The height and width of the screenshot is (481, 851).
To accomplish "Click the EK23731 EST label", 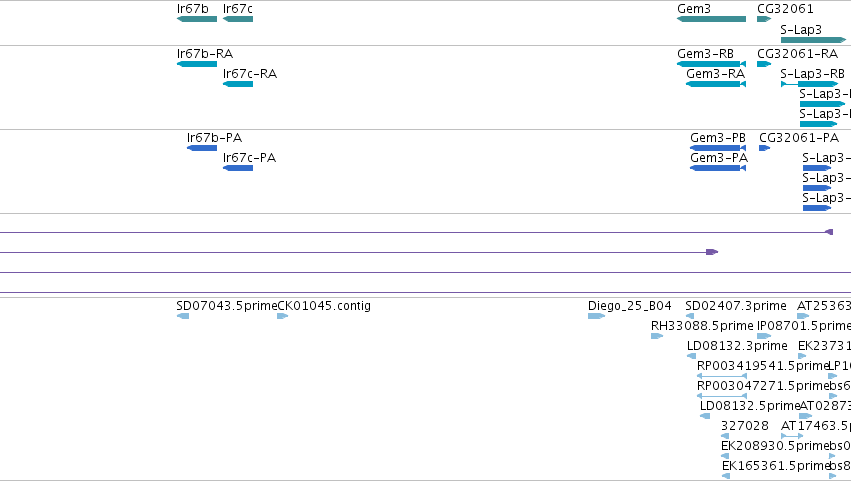I will (824, 346).
